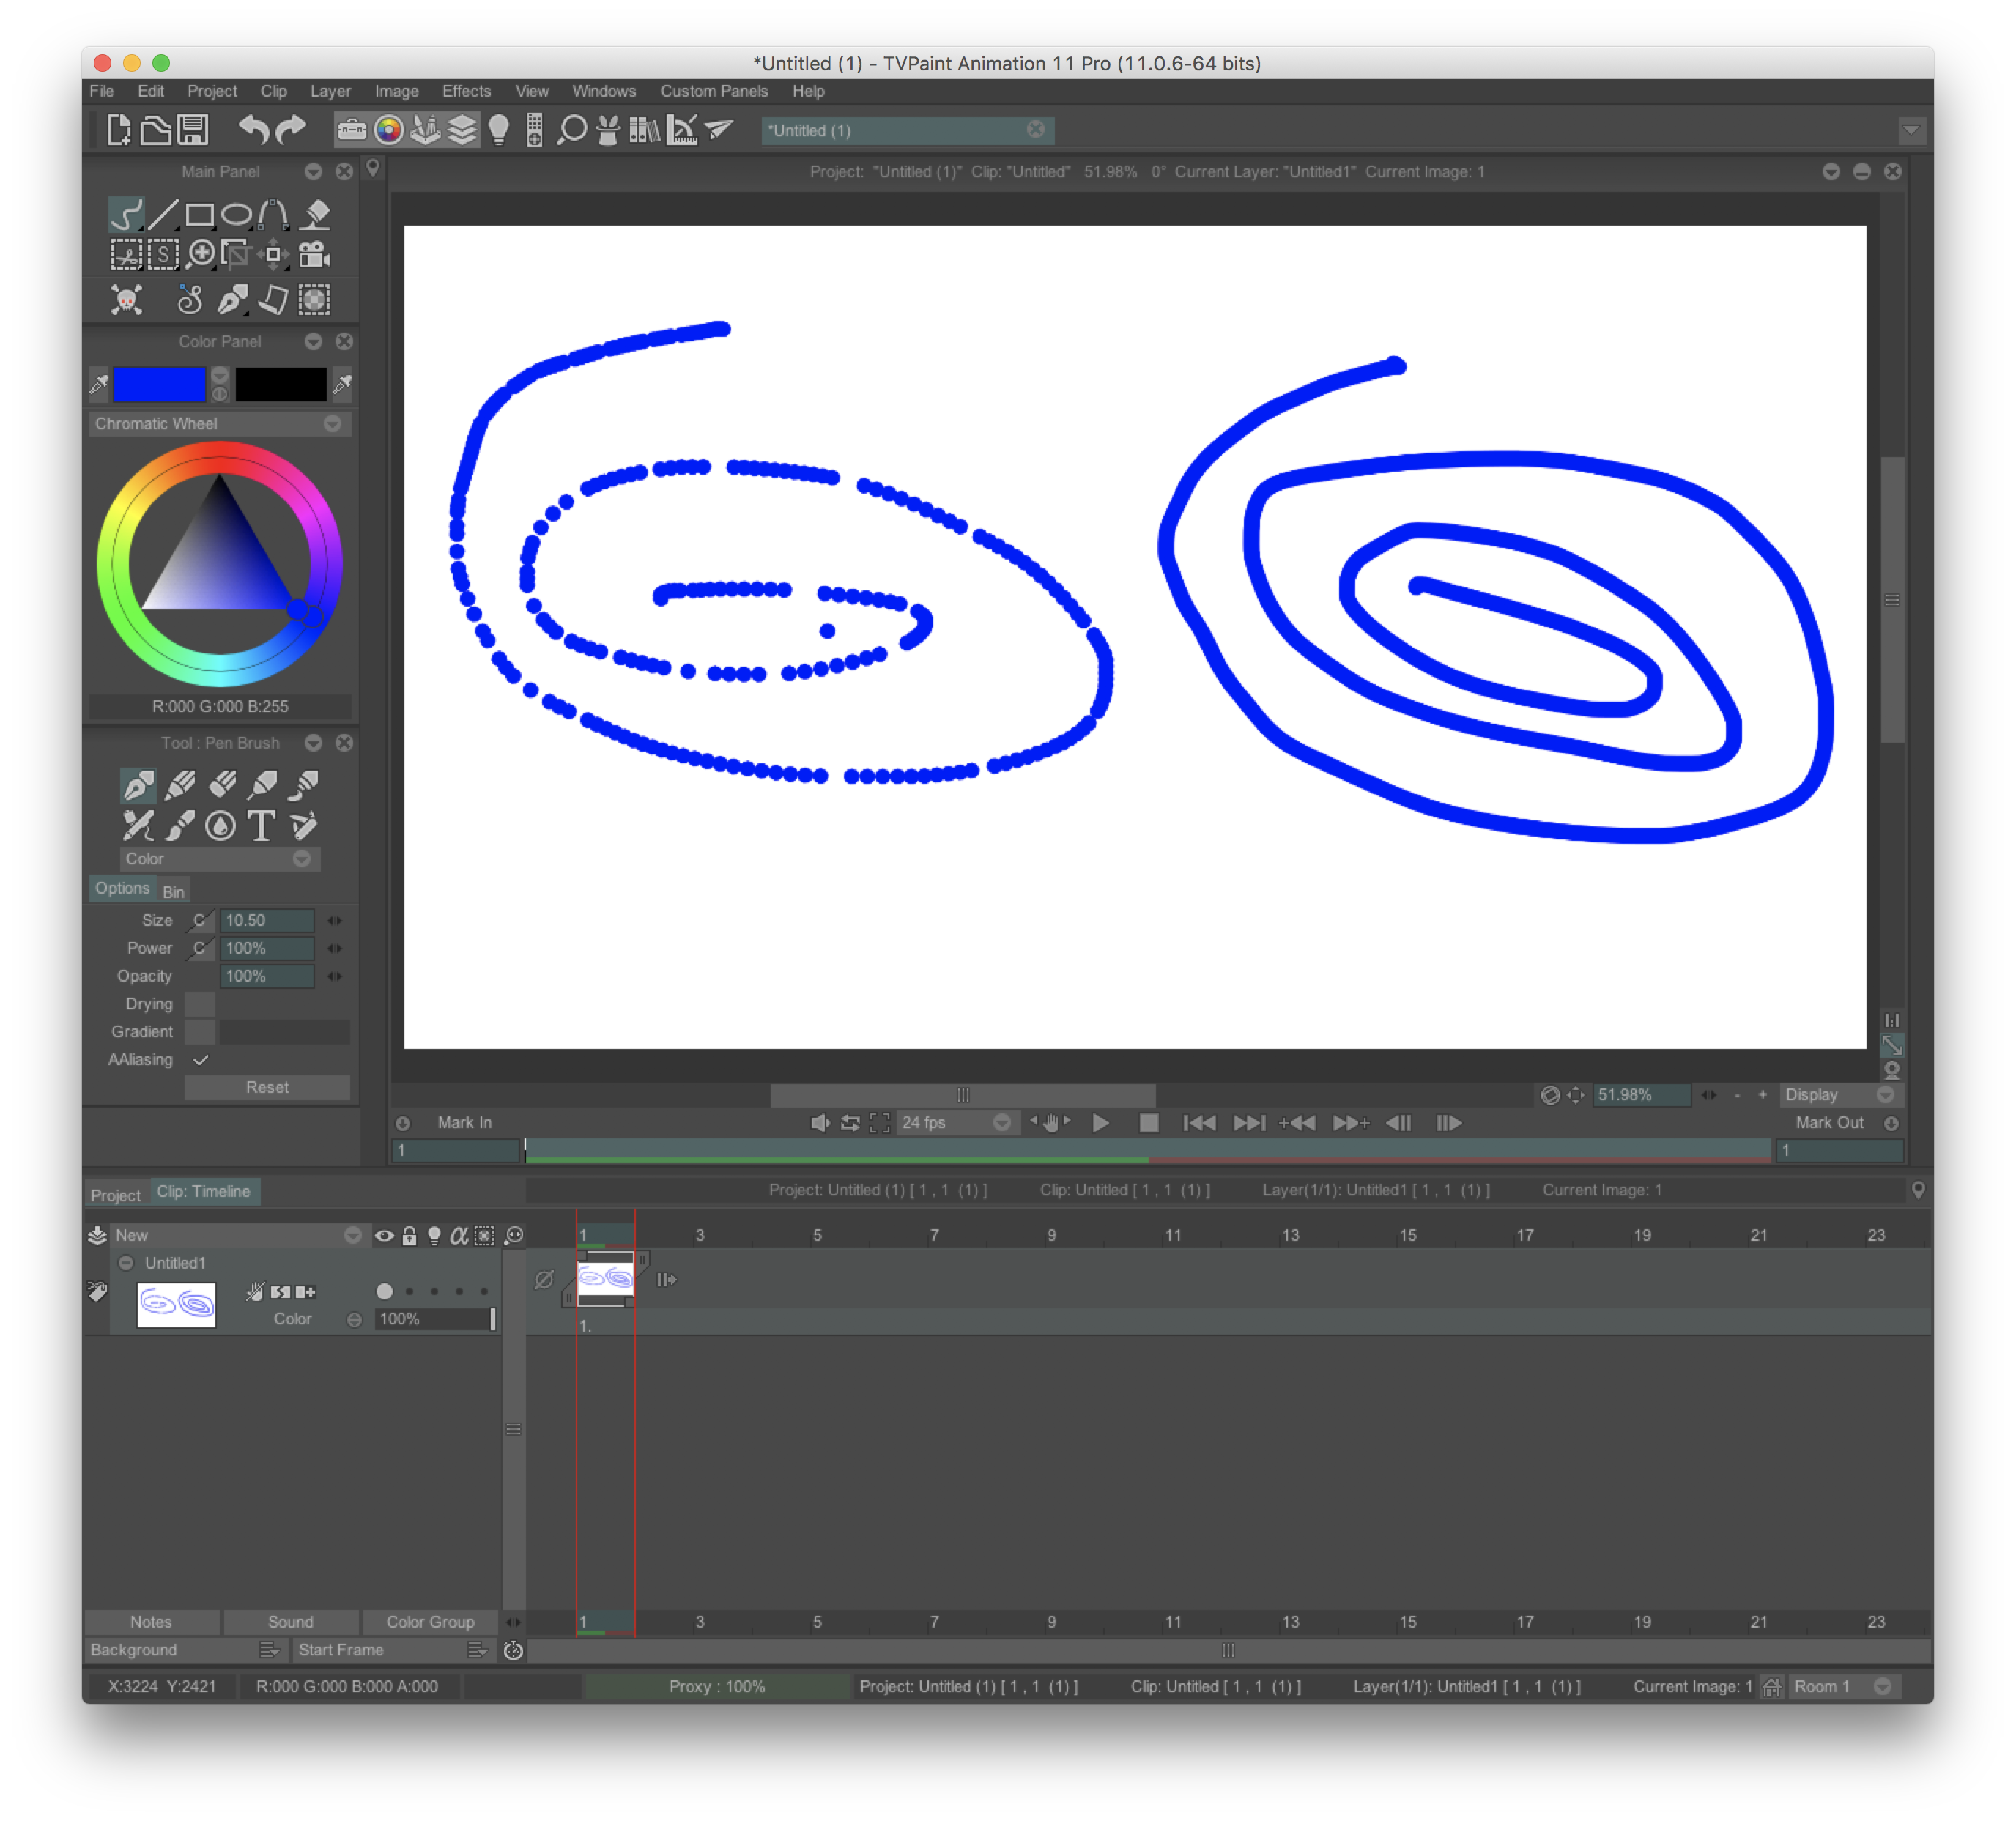Open the Display dropdown
The width and height of the screenshot is (2016, 1821).
(1840, 1095)
